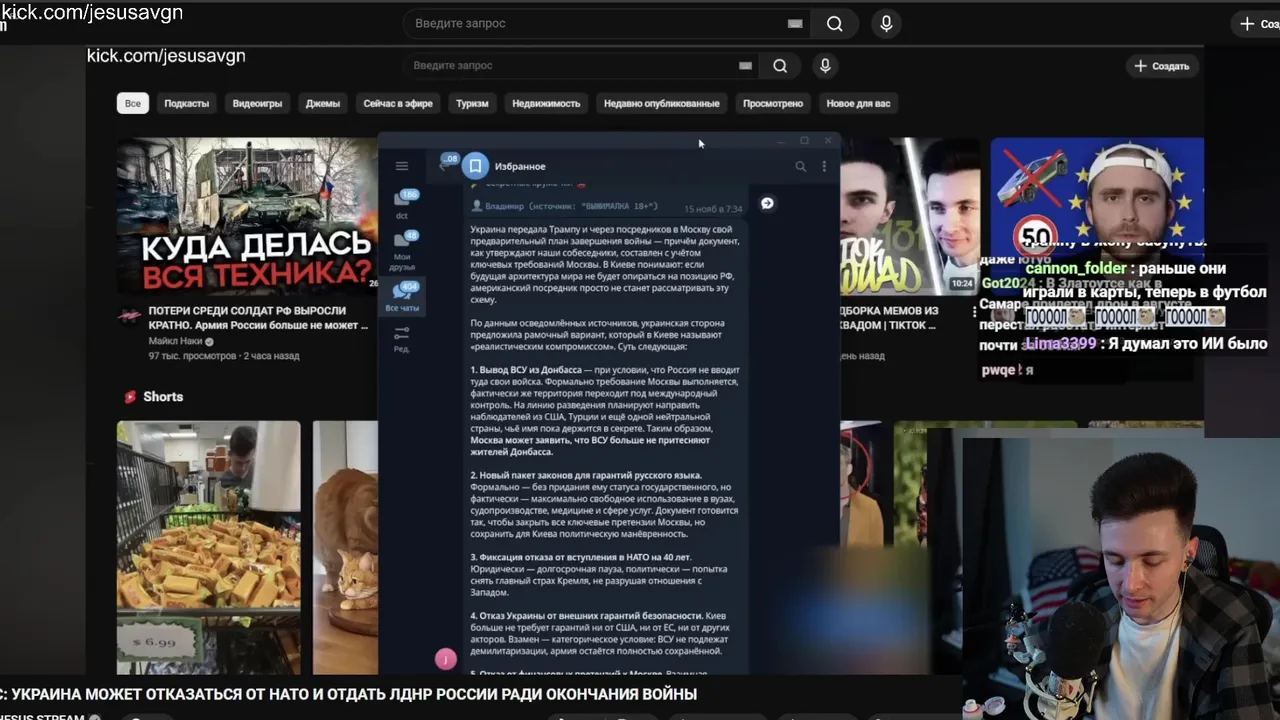Select the Недавно опубликованные chip
1280x720 pixels.
(x=661, y=103)
